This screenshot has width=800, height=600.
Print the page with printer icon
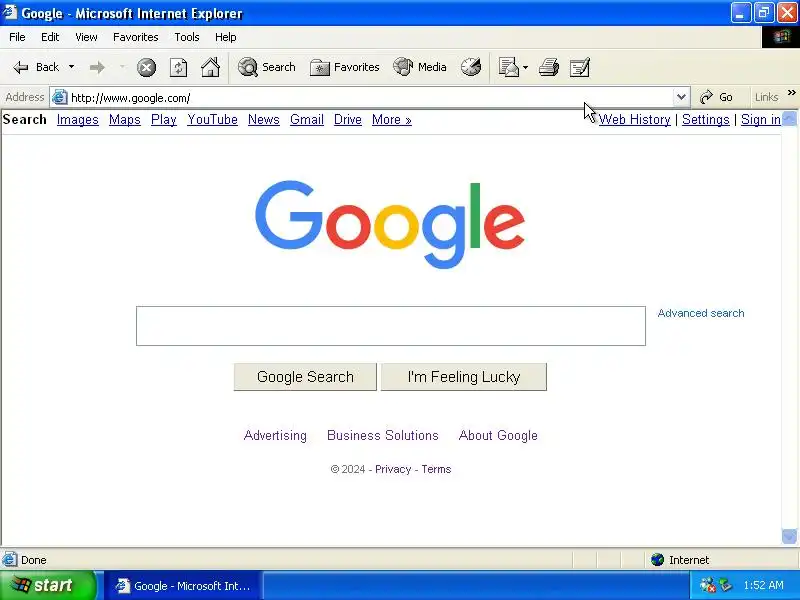(548, 67)
